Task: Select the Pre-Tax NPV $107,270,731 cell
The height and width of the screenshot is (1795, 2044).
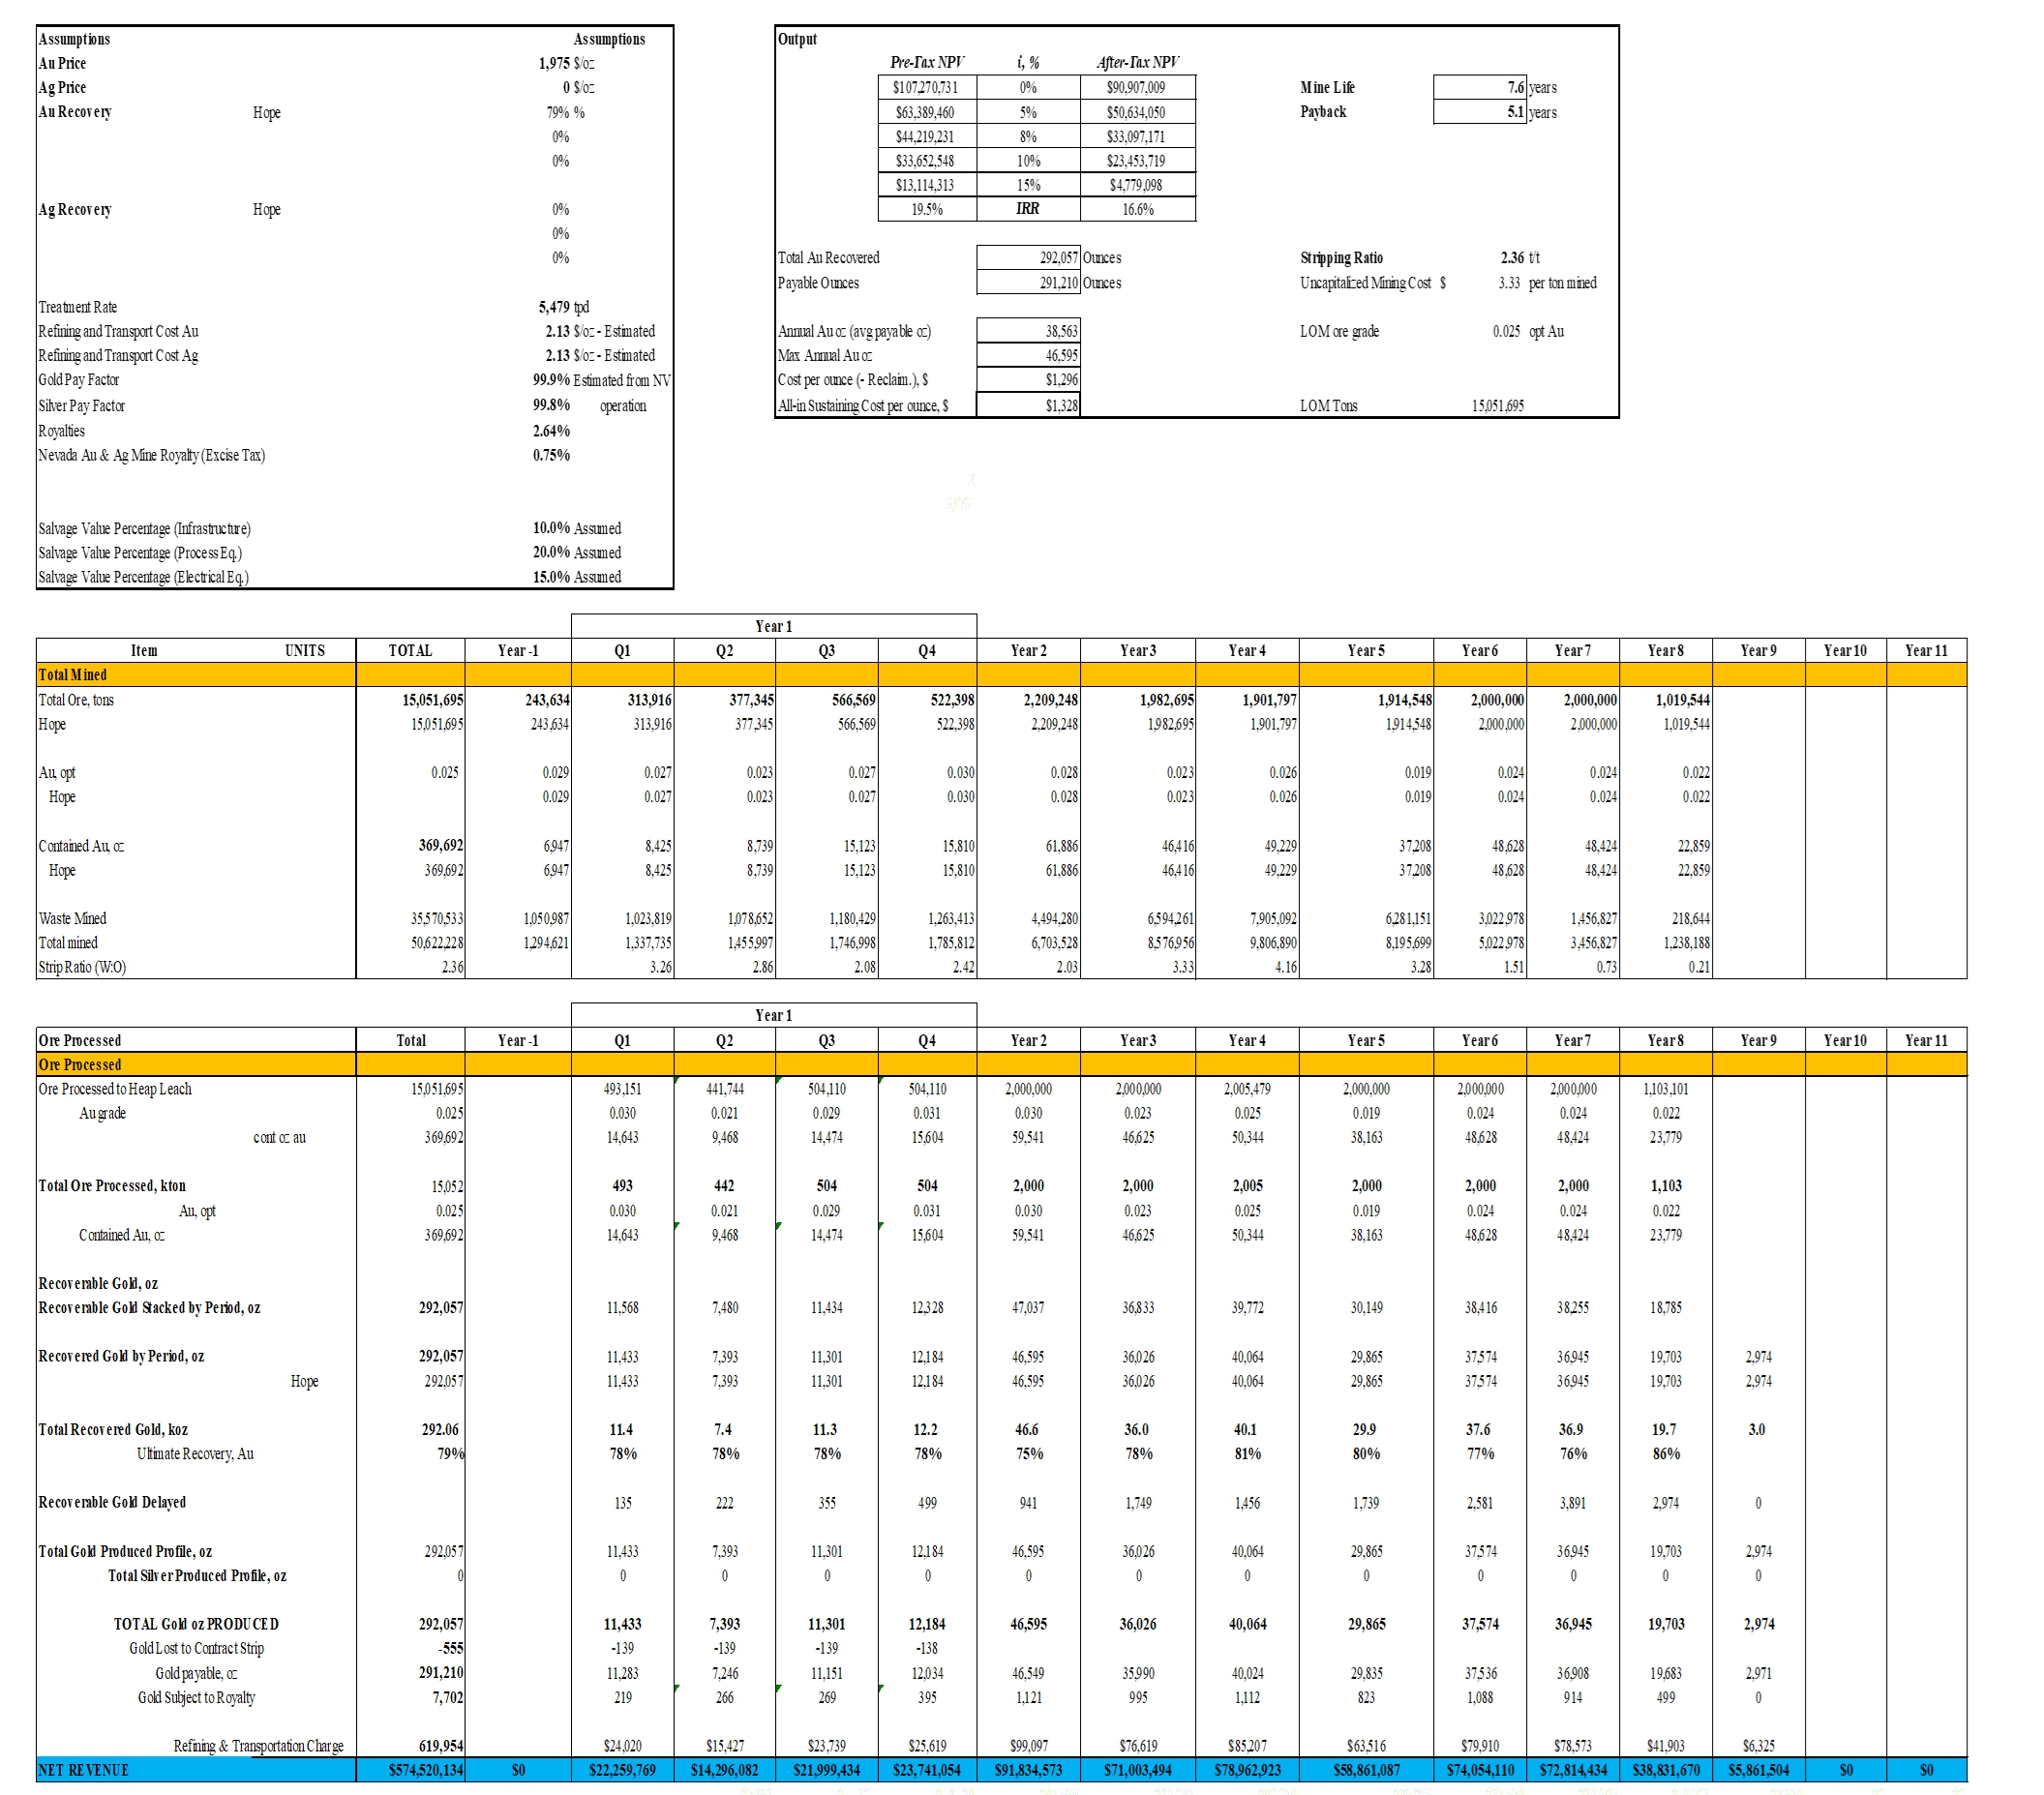Action: pyautogui.click(x=926, y=88)
